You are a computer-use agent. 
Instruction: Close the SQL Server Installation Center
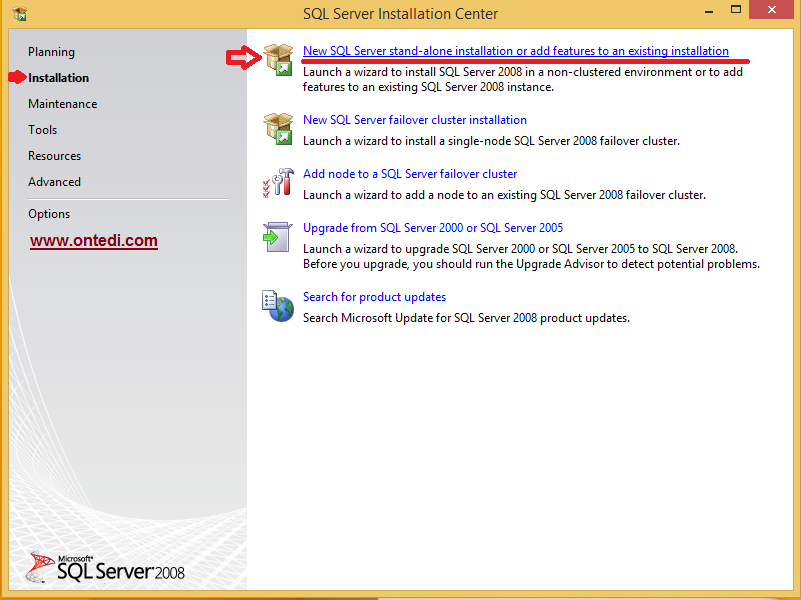tap(771, 10)
